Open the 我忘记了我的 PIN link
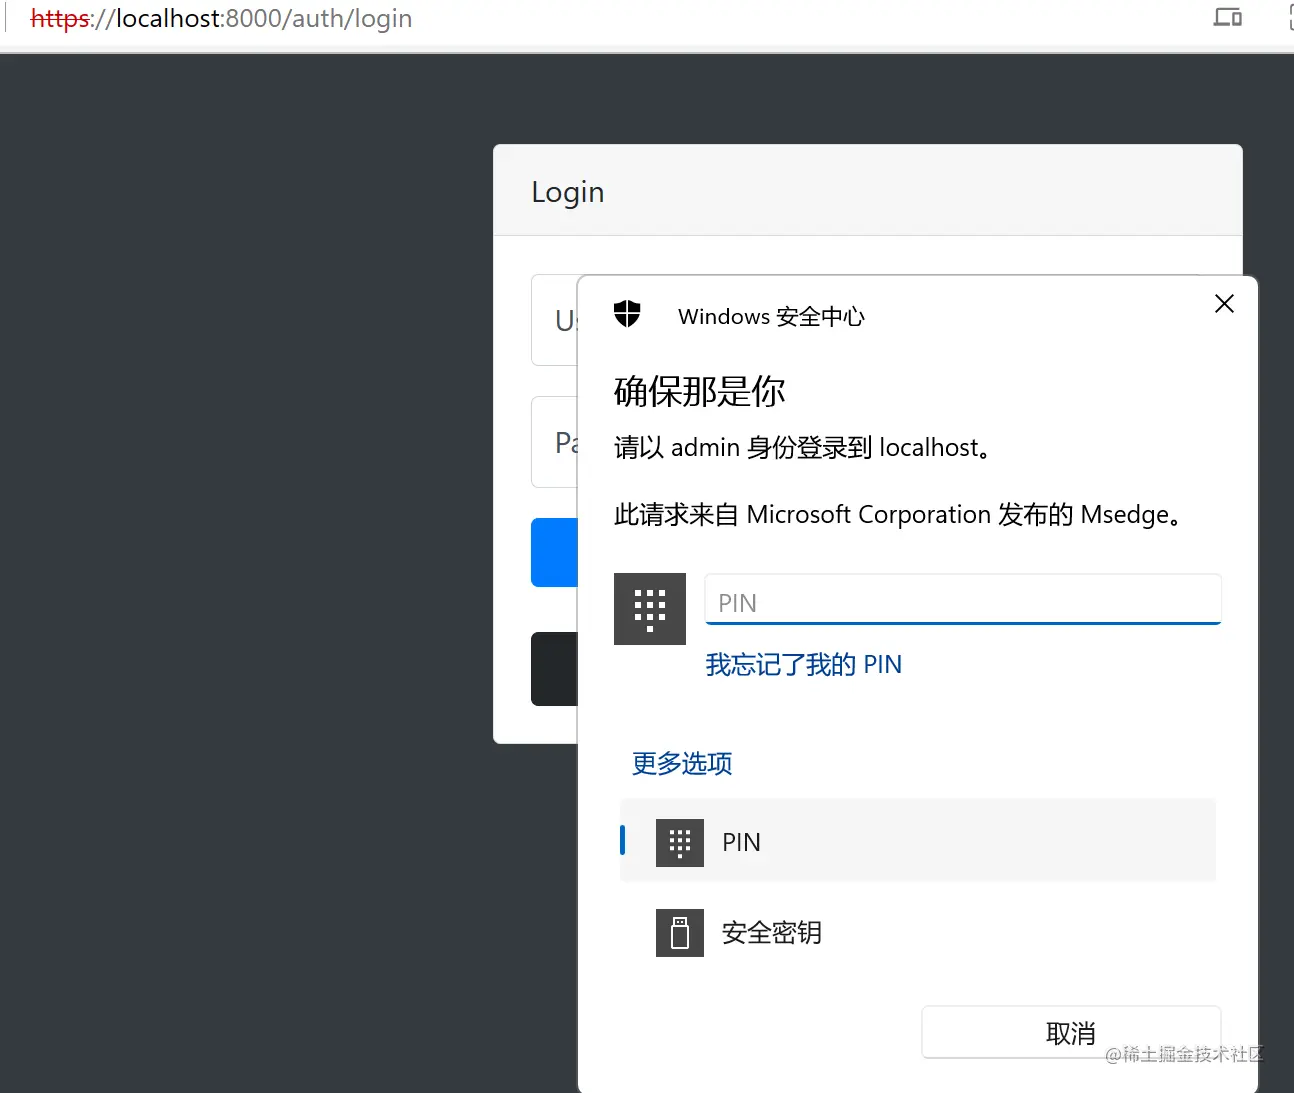Screen dimensions: 1294x1093 tap(804, 664)
